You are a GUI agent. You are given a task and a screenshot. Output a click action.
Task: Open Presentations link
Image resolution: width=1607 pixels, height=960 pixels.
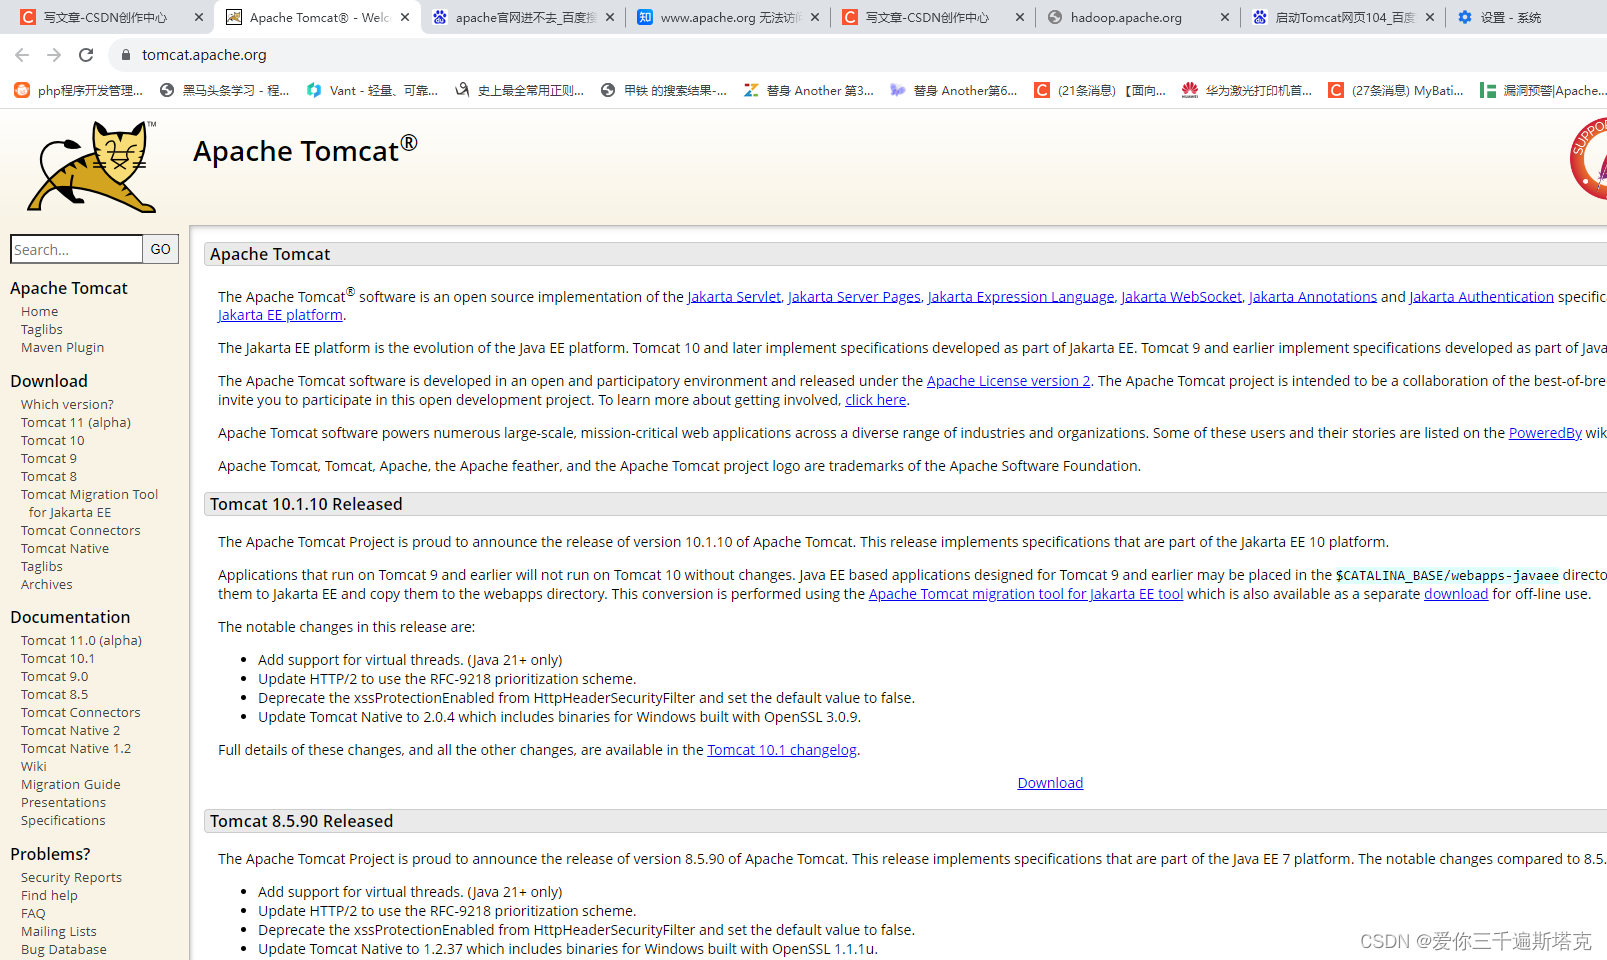click(x=63, y=802)
